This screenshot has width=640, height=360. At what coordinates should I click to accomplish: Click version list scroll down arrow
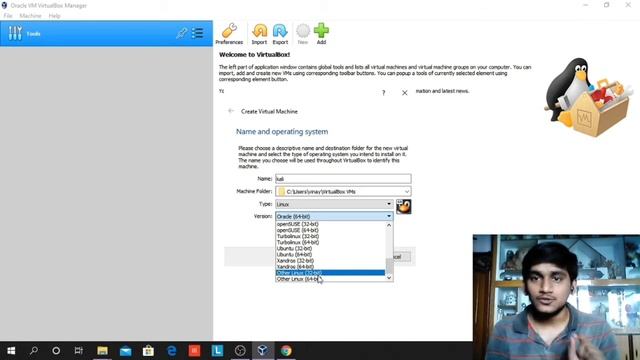[x=389, y=278]
